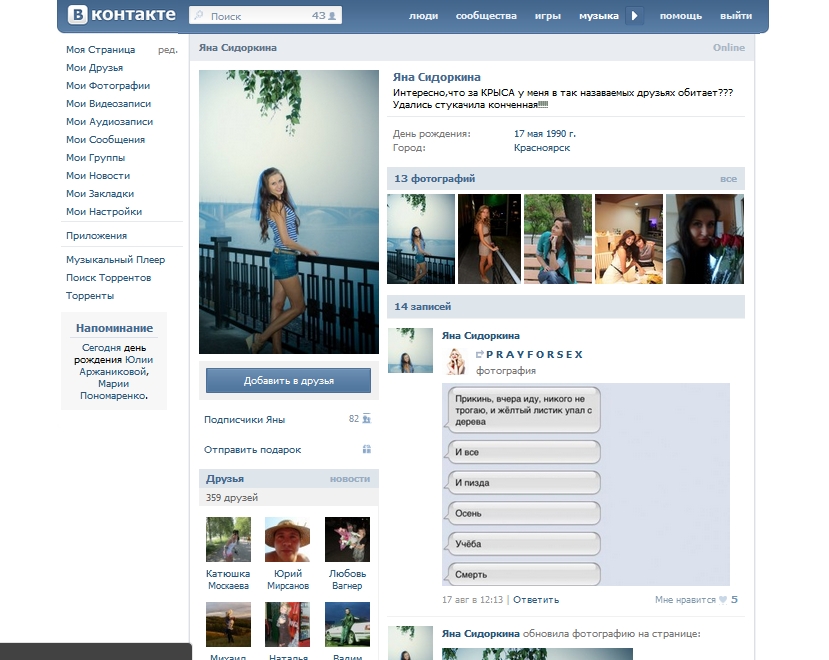Click the repost arrow icon before PRAYFORSEX

point(480,354)
